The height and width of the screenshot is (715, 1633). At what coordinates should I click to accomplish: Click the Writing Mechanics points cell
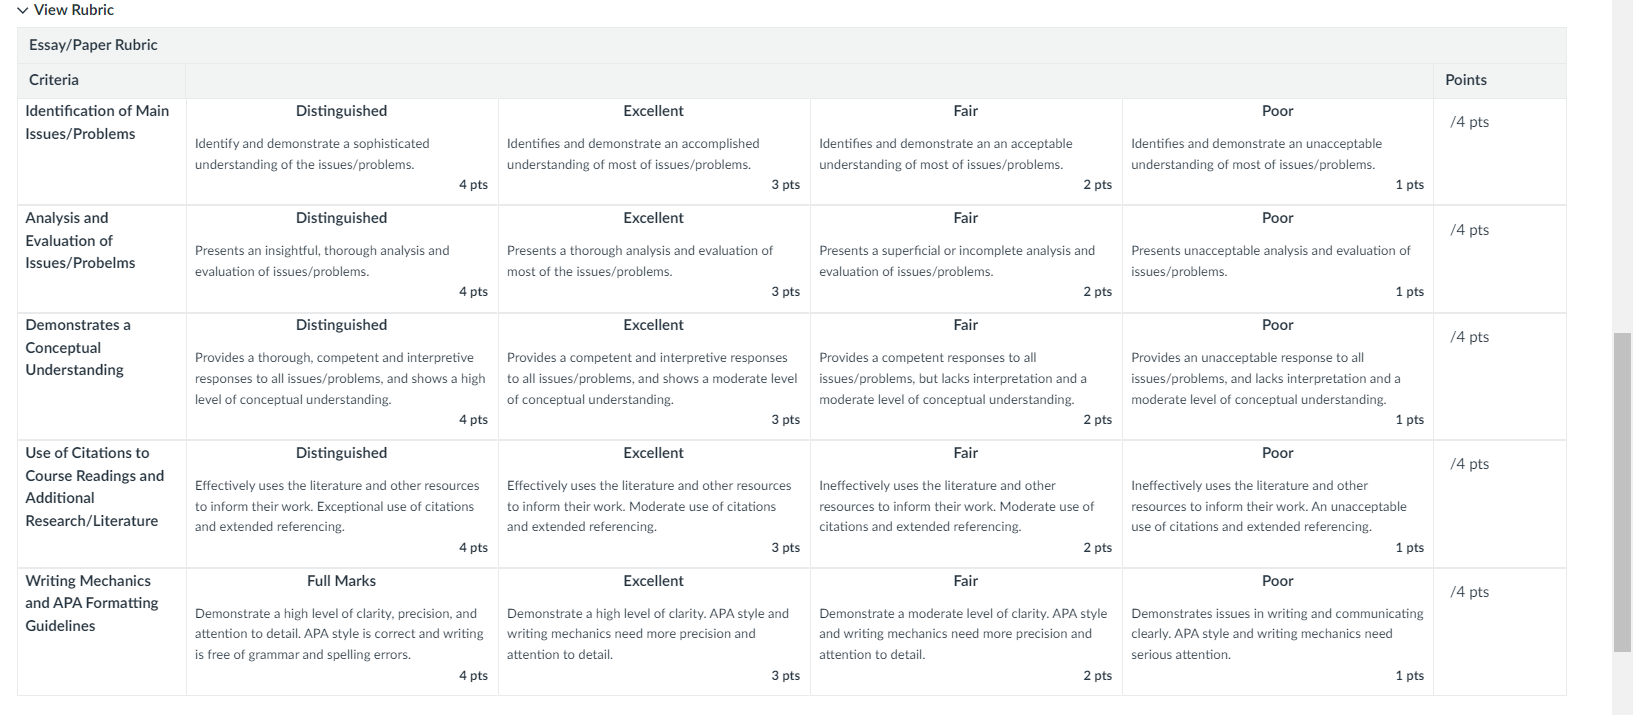point(1500,632)
